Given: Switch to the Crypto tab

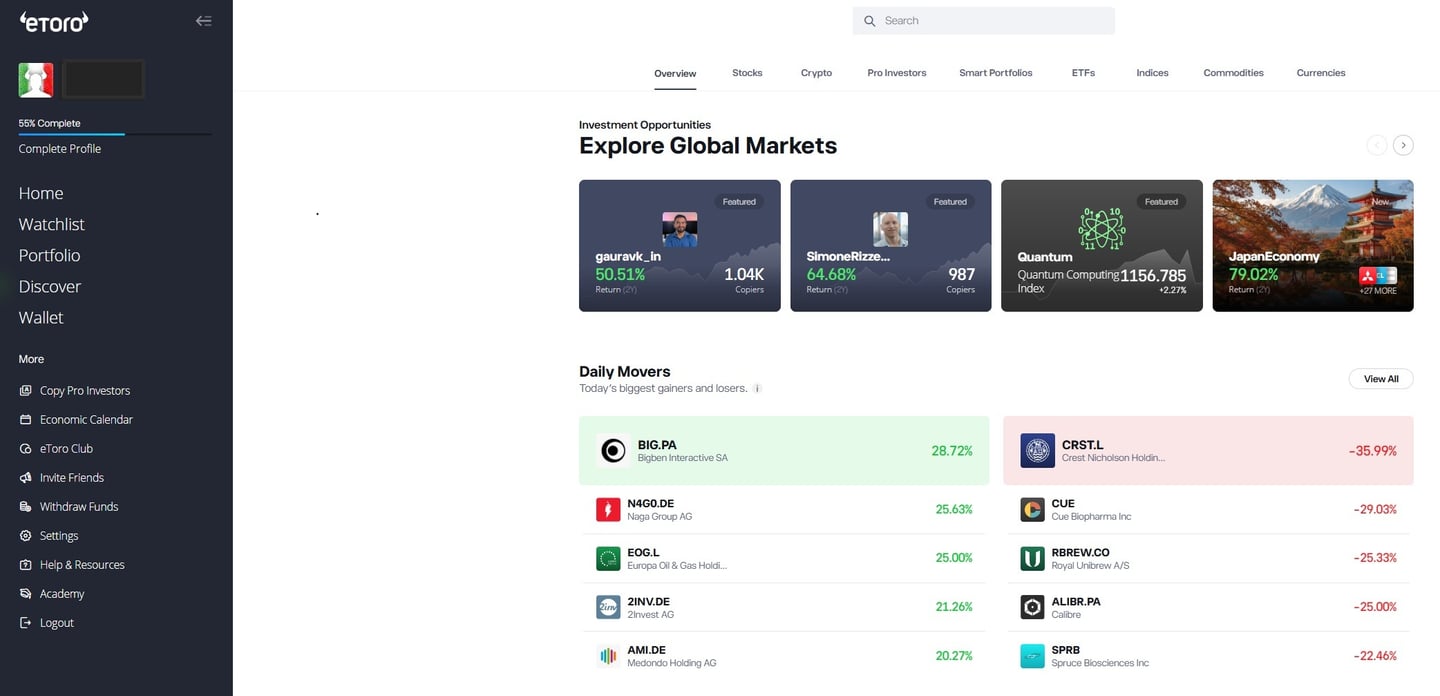Looking at the screenshot, I should pyautogui.click(x=816, y=73).
